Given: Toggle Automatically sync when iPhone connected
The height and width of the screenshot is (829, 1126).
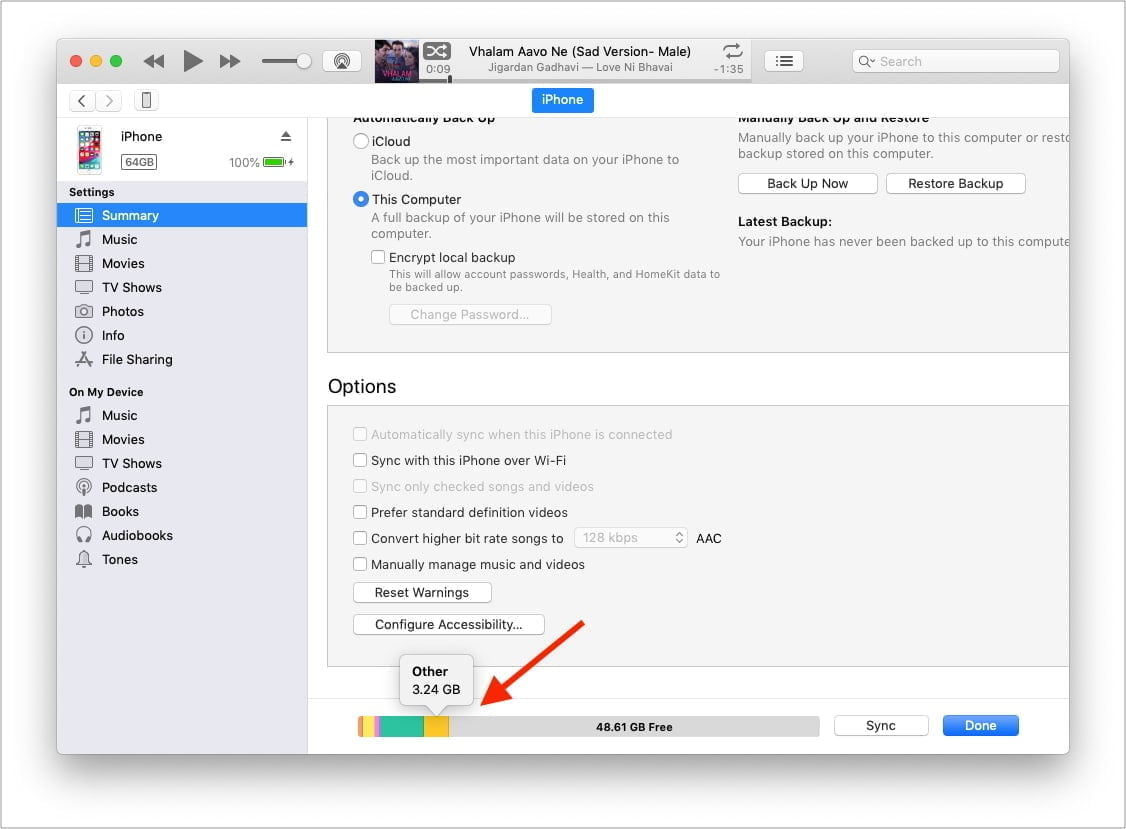Looking at the screenshot, I should [x=360, y=435].
